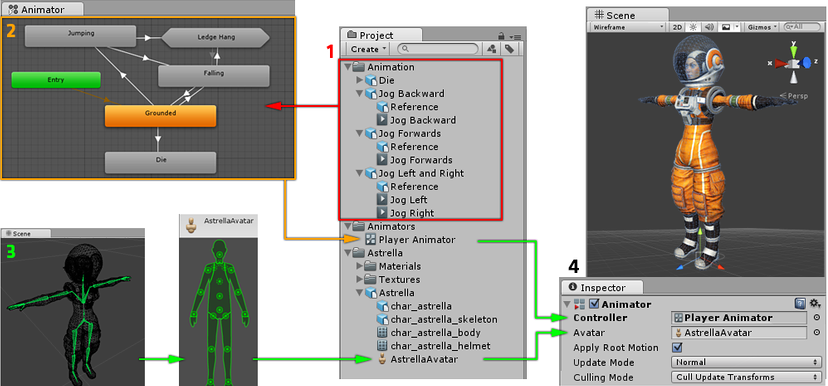Image resolution: width=828 pixels, height=386 pixels.
Task: Select the Jog Left clip icon
Action: pyautogui.click(x=382, y=200)
